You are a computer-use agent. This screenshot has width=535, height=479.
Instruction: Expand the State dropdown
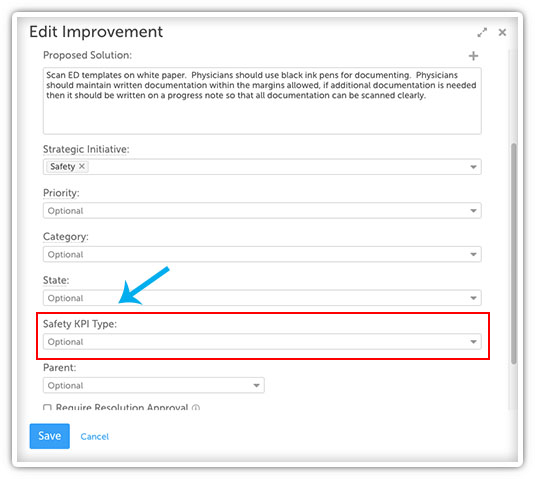pyautogui.click(x=262, y=298)
